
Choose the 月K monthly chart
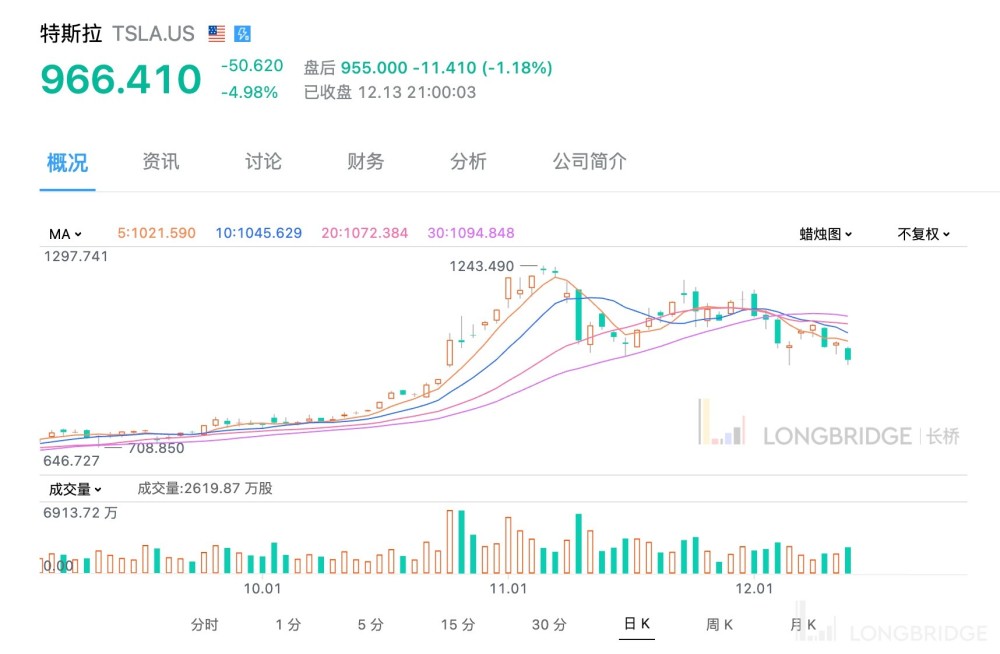click(x=803, y=625)
